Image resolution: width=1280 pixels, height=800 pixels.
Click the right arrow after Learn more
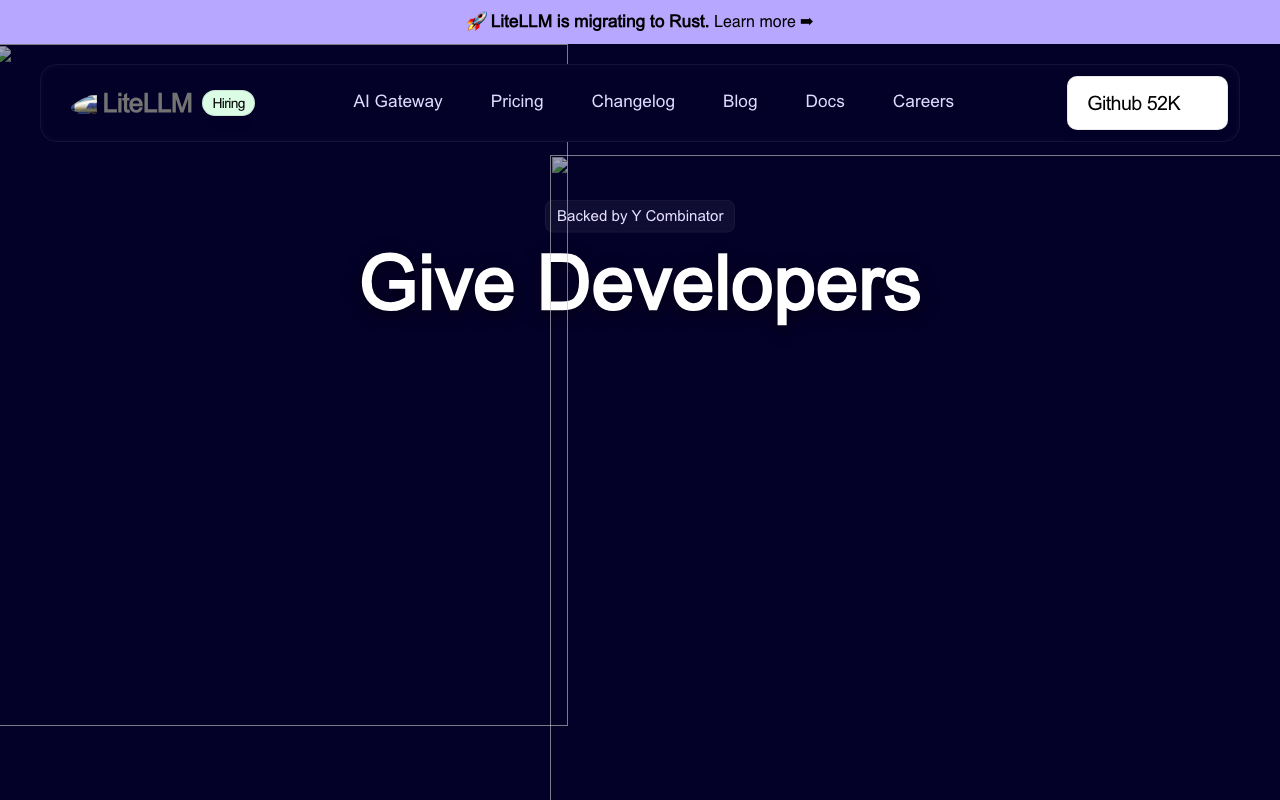(807, 22)
